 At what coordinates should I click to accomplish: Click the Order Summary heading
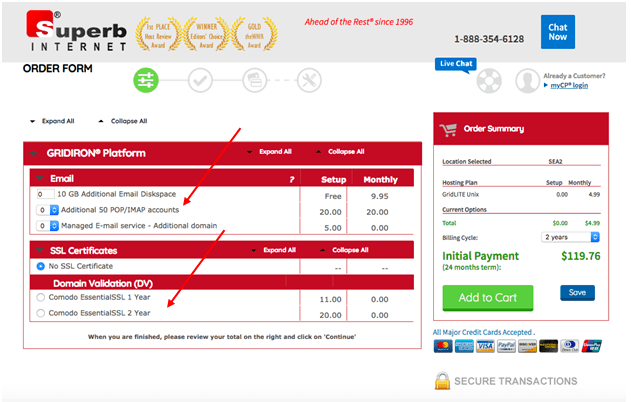494,129
